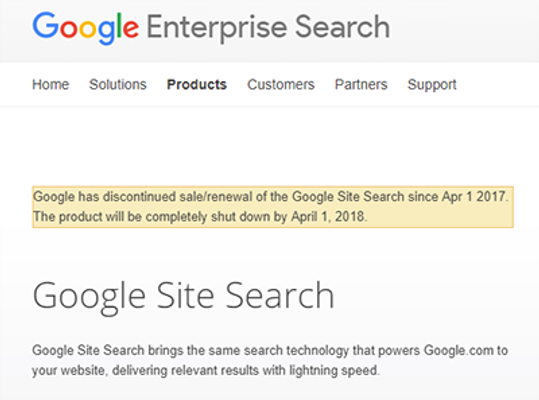The width and height of the screenshot is (539, 400).
Task: Click the Enterprise word in header
Action: pyautogui.click(x=217, y=28)
